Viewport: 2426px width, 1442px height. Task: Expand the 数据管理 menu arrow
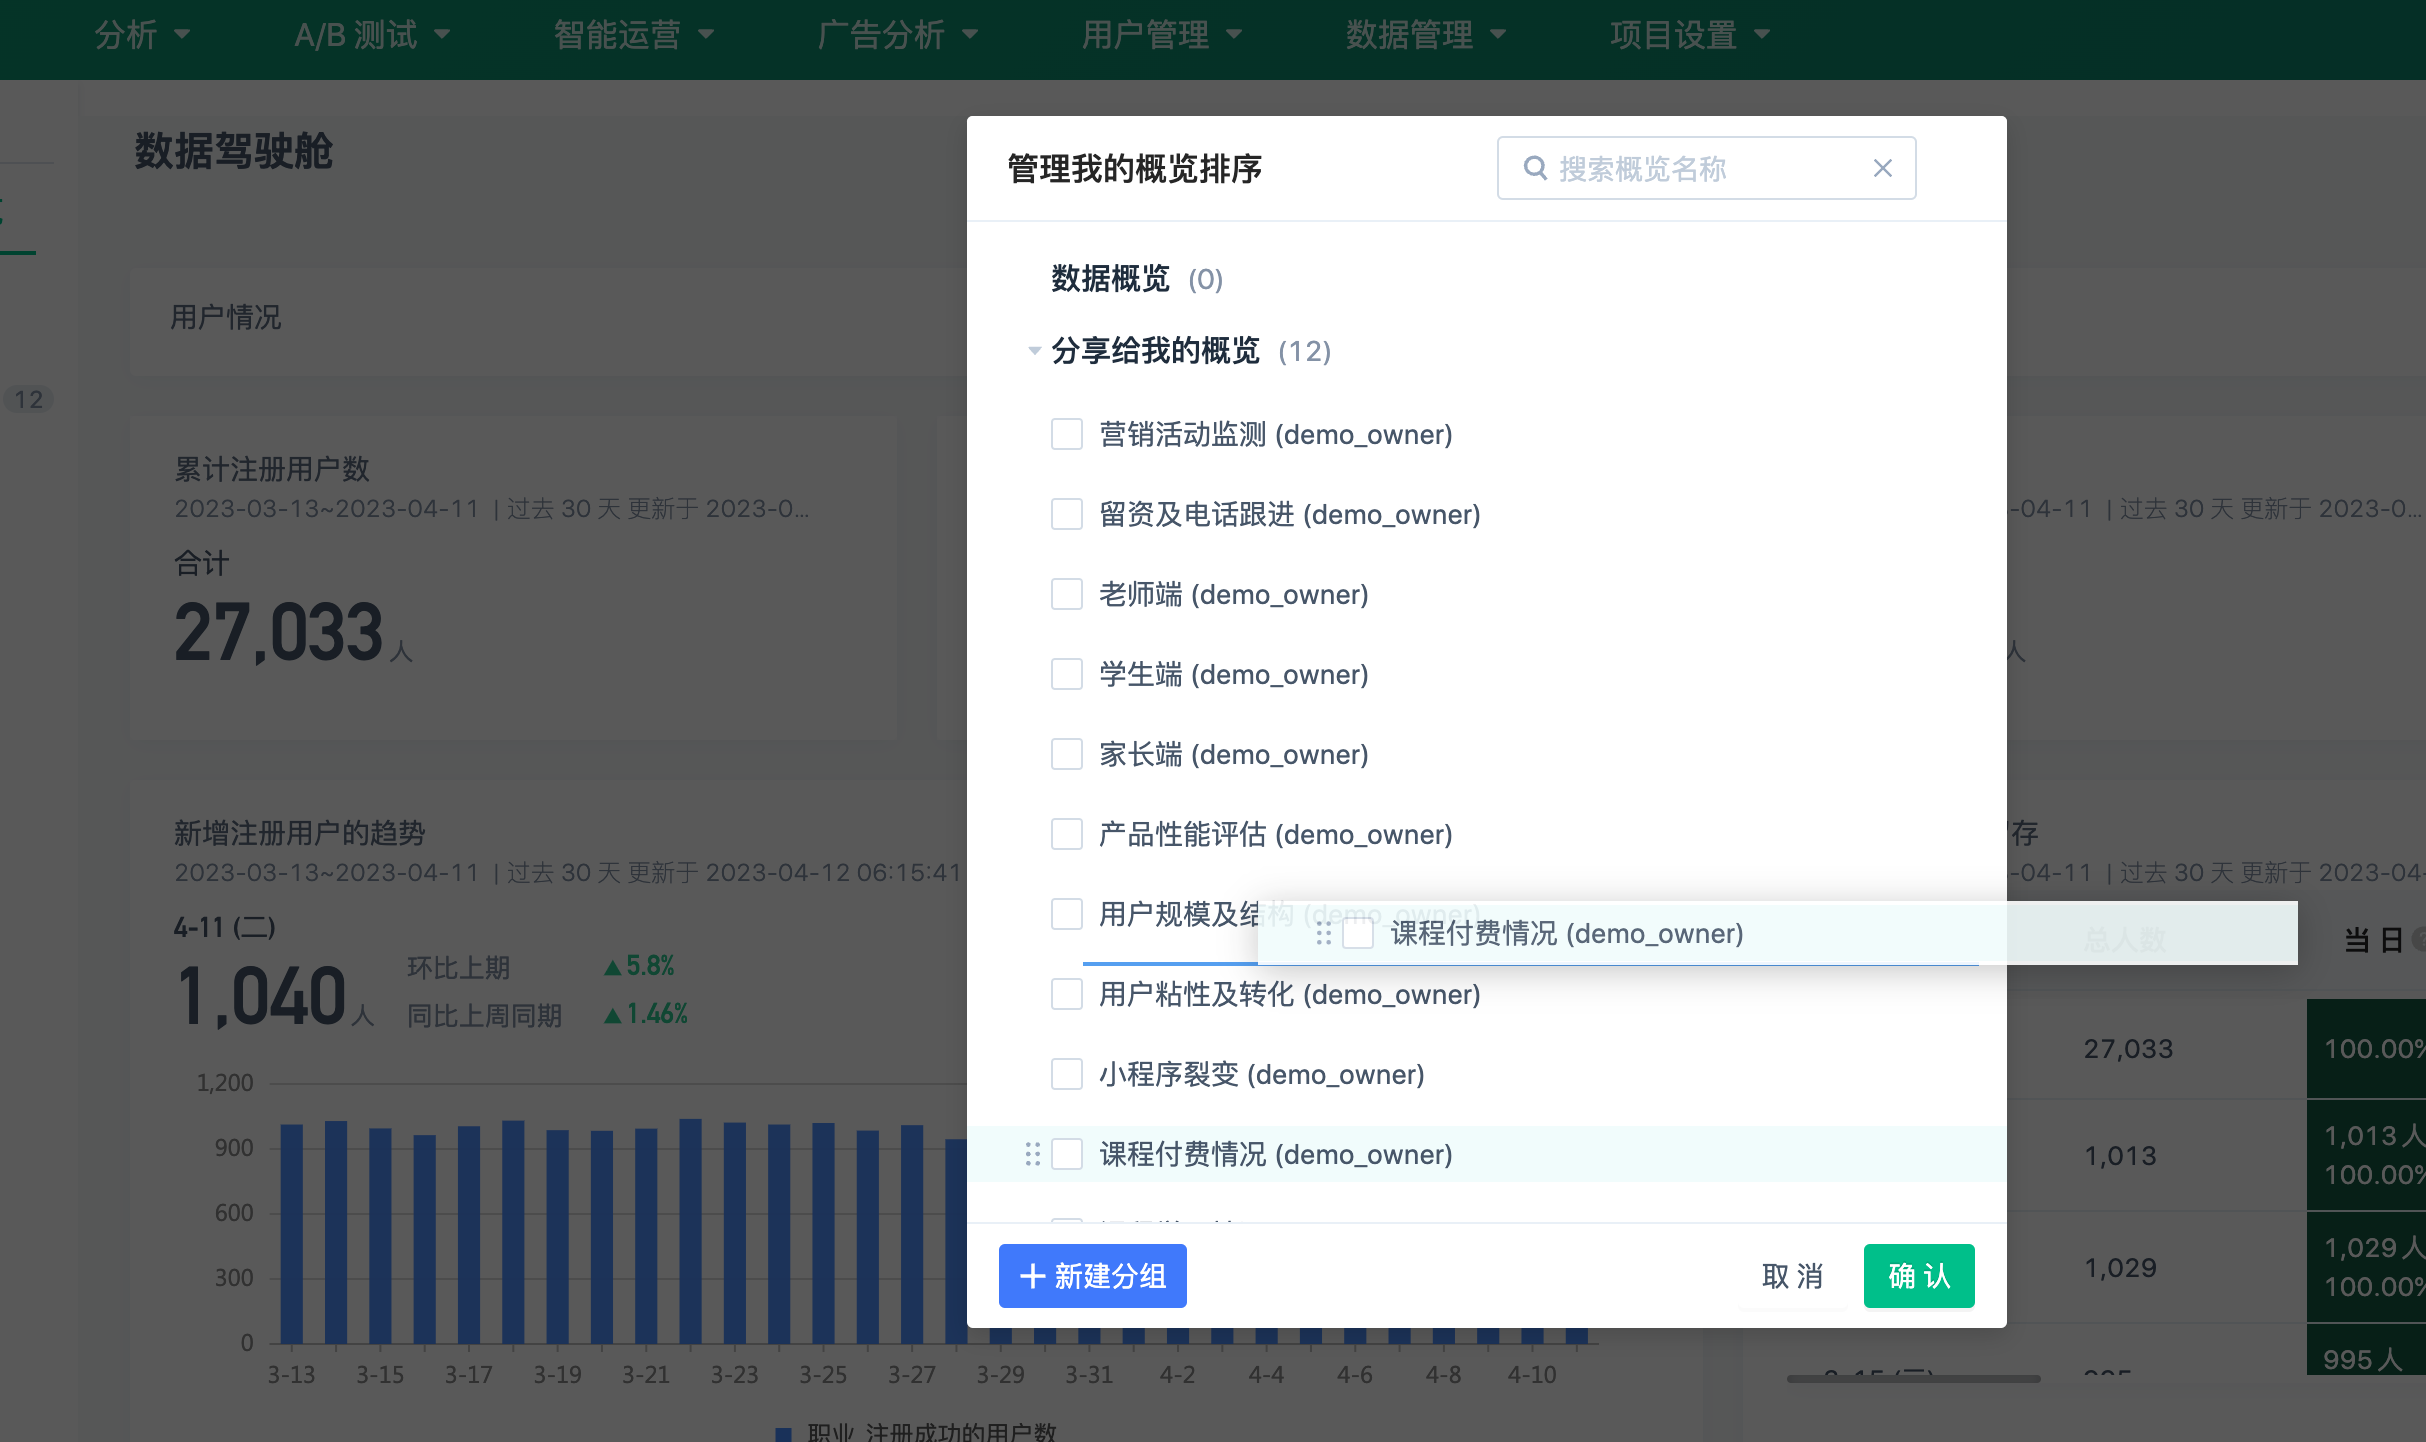1498,35
